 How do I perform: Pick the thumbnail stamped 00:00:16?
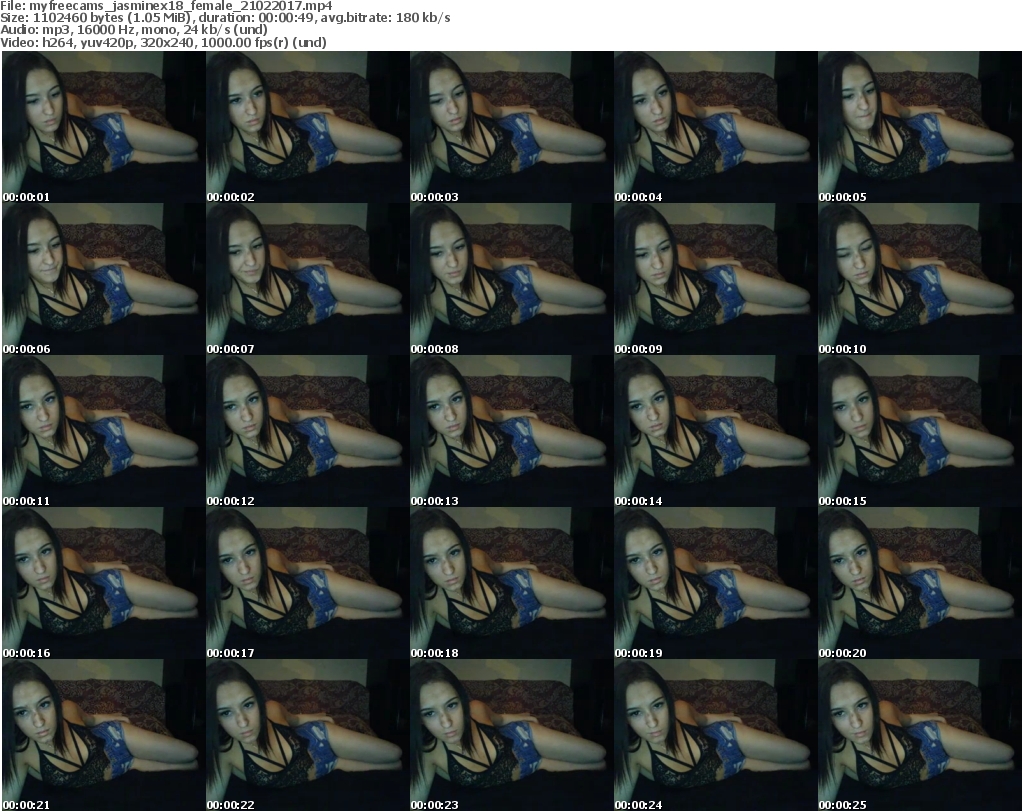click(x=103, y=583)
